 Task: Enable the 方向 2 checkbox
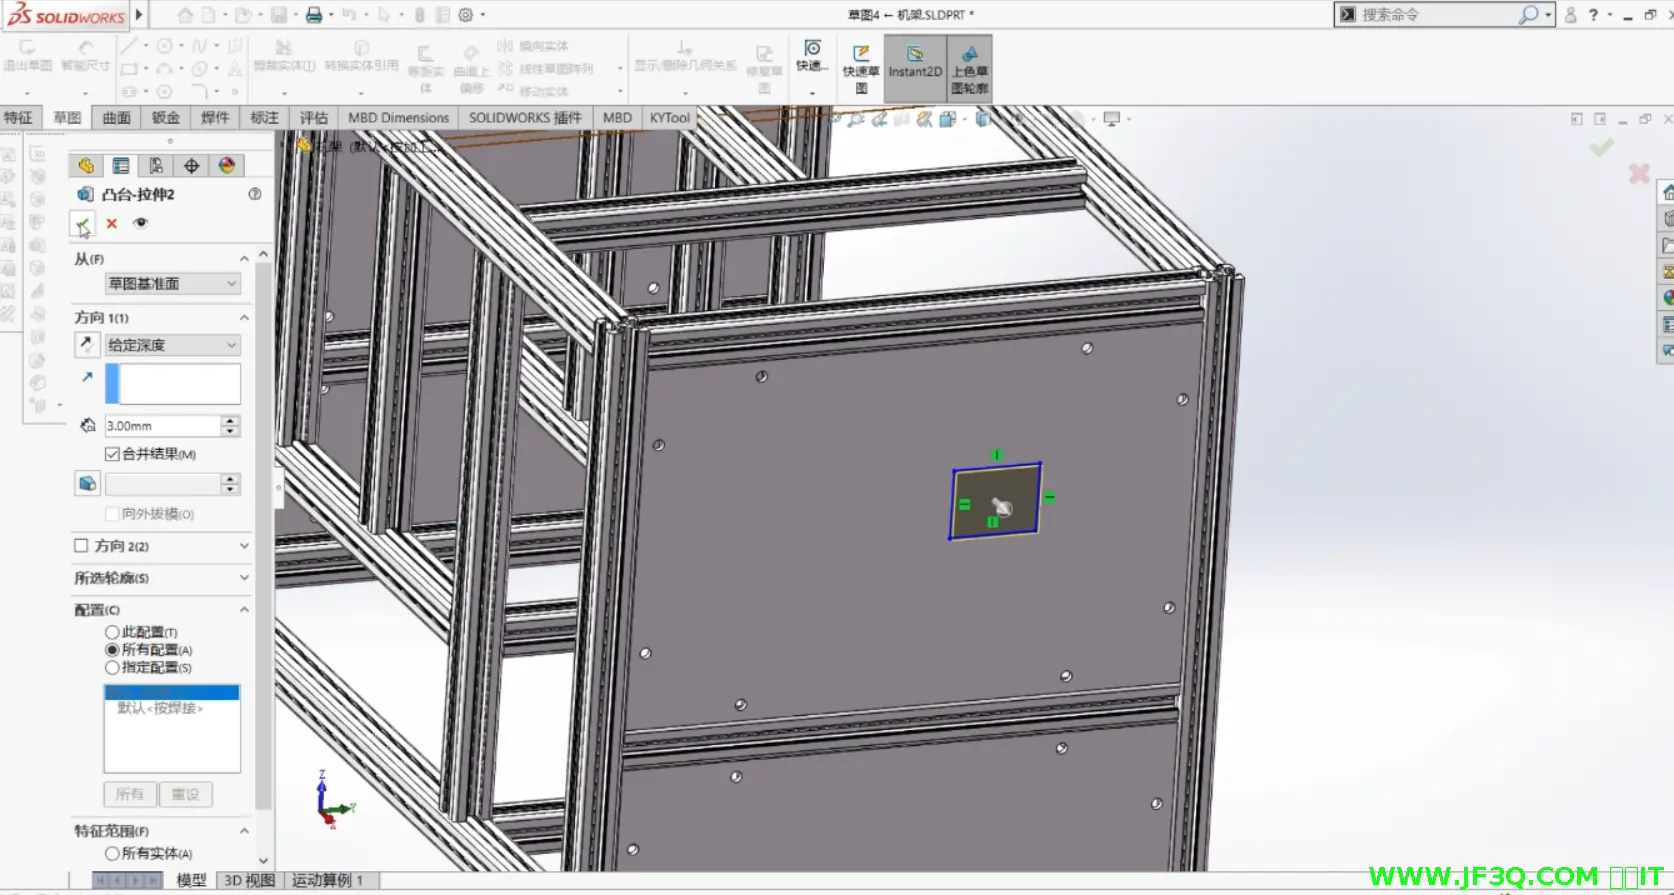click(x=81, y=546)
